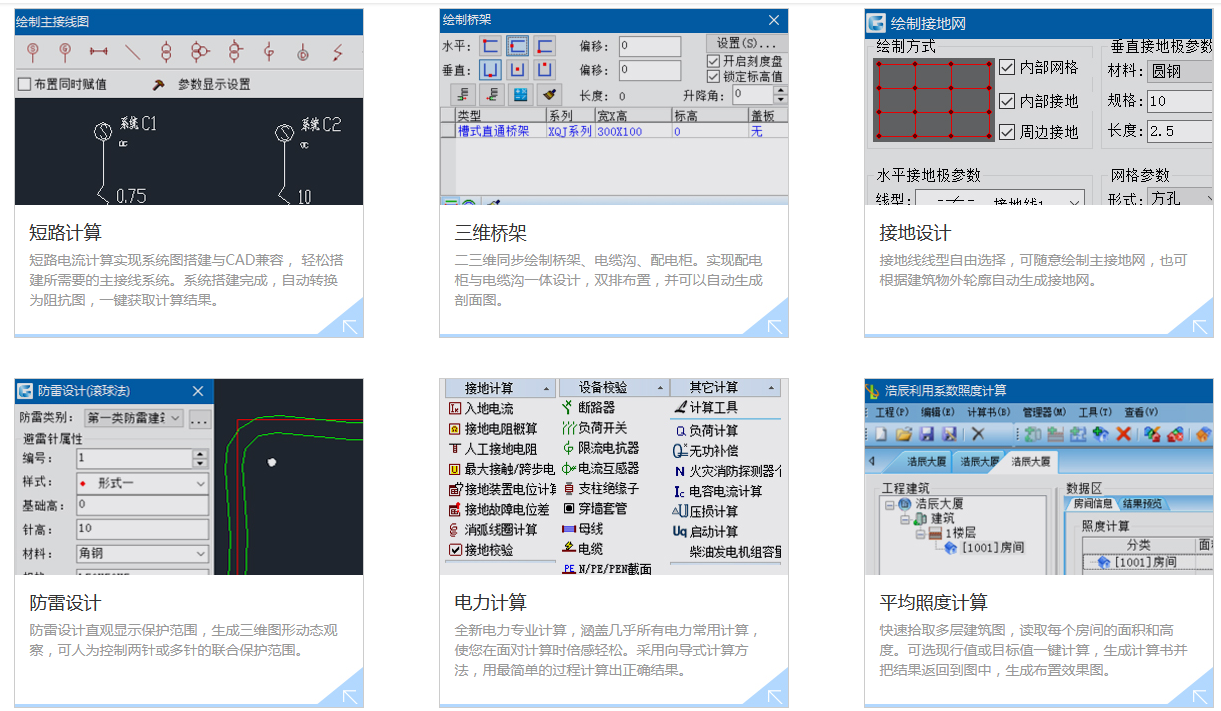Open 工具(T) menu

click(1095, 412)
